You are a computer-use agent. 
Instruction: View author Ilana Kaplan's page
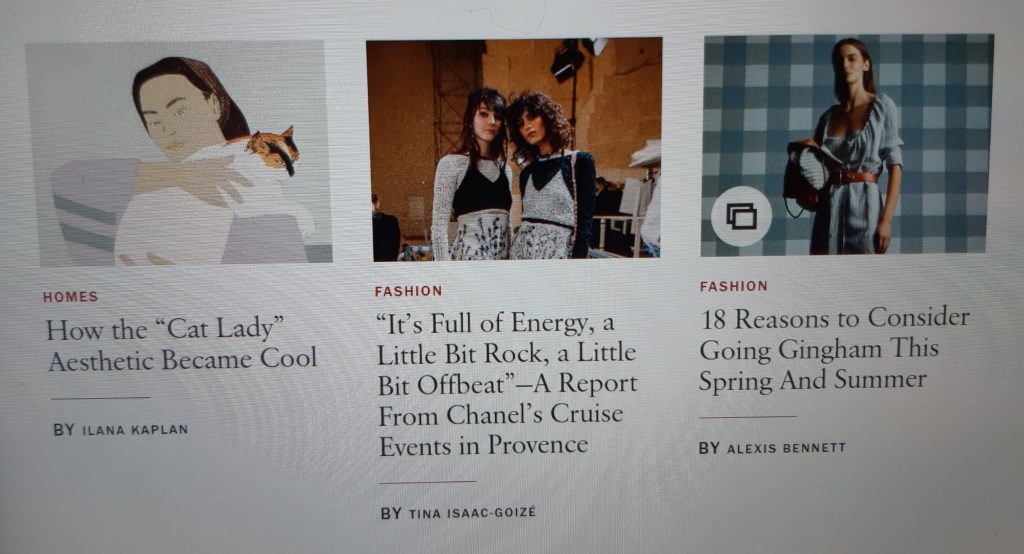click(135, 430)
